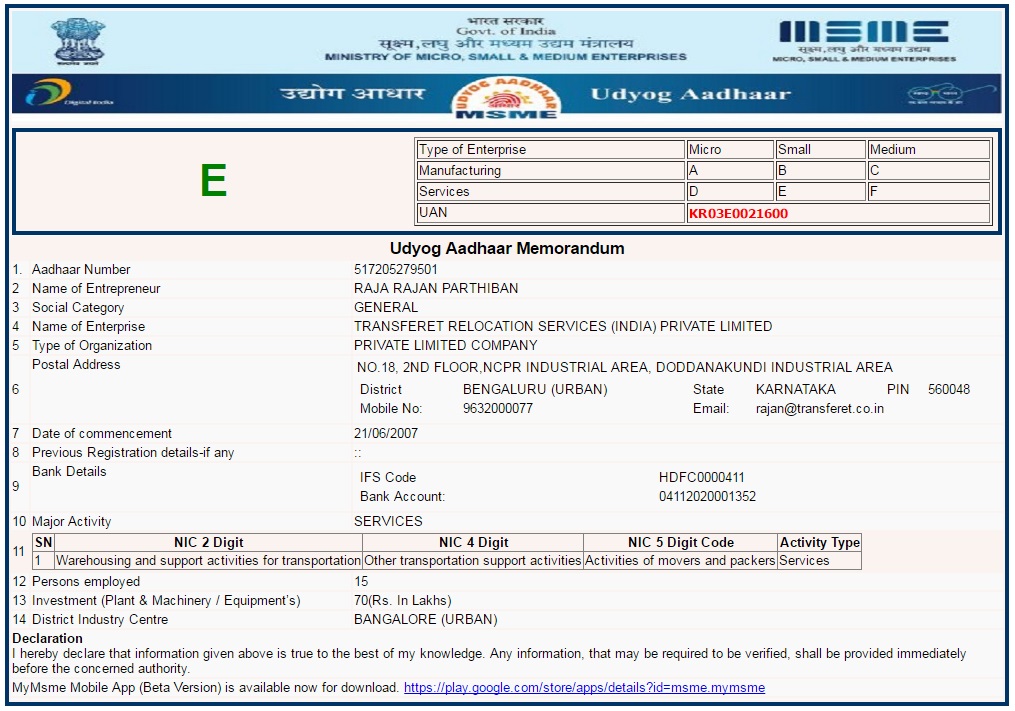Image resolution: width=1015 pixels, height=711 pixels.
Task: Click Activities of movers and packers cell
Action: point(680,561)
